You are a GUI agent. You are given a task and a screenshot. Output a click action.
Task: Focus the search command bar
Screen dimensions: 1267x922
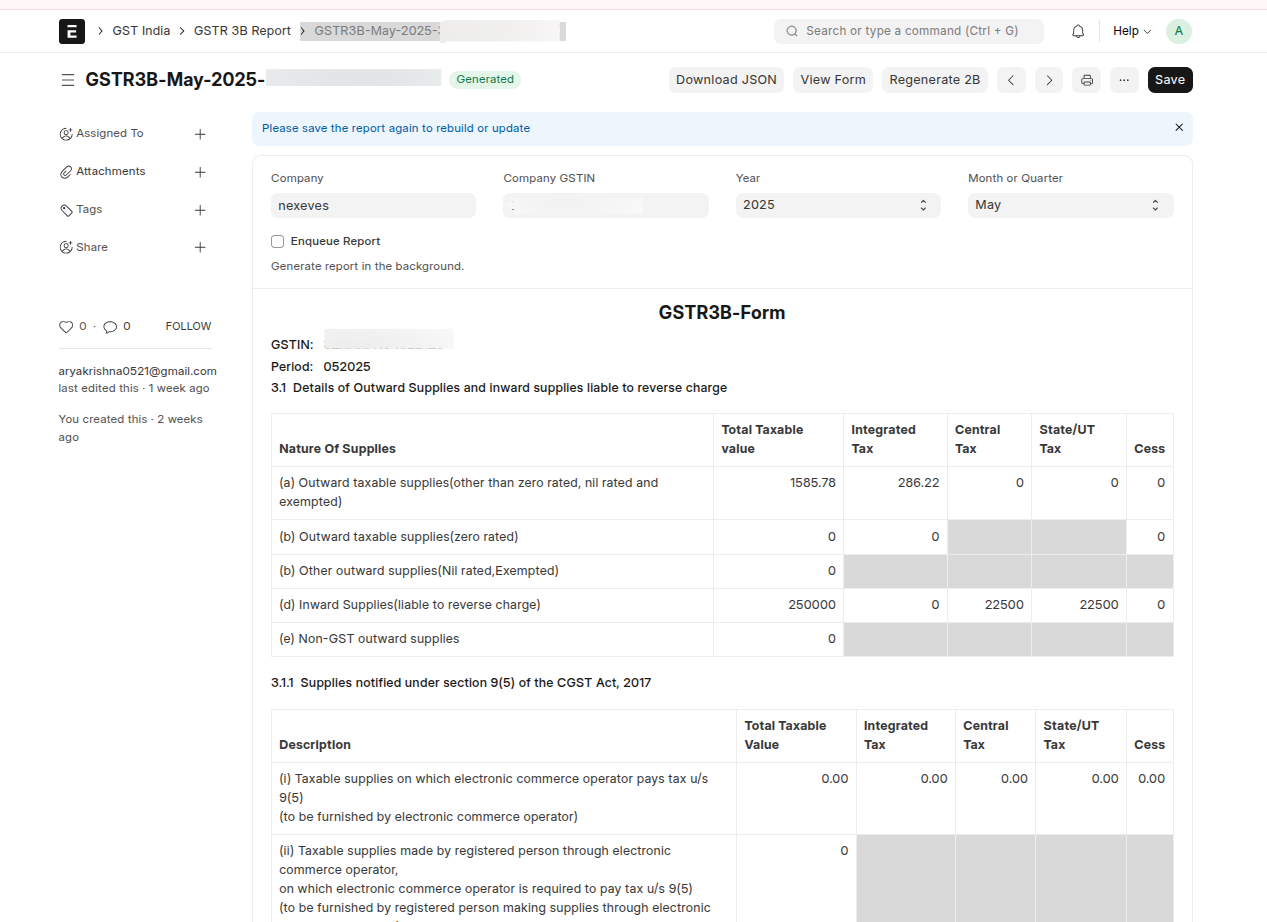pyautogui.click(x=909, y=31)
